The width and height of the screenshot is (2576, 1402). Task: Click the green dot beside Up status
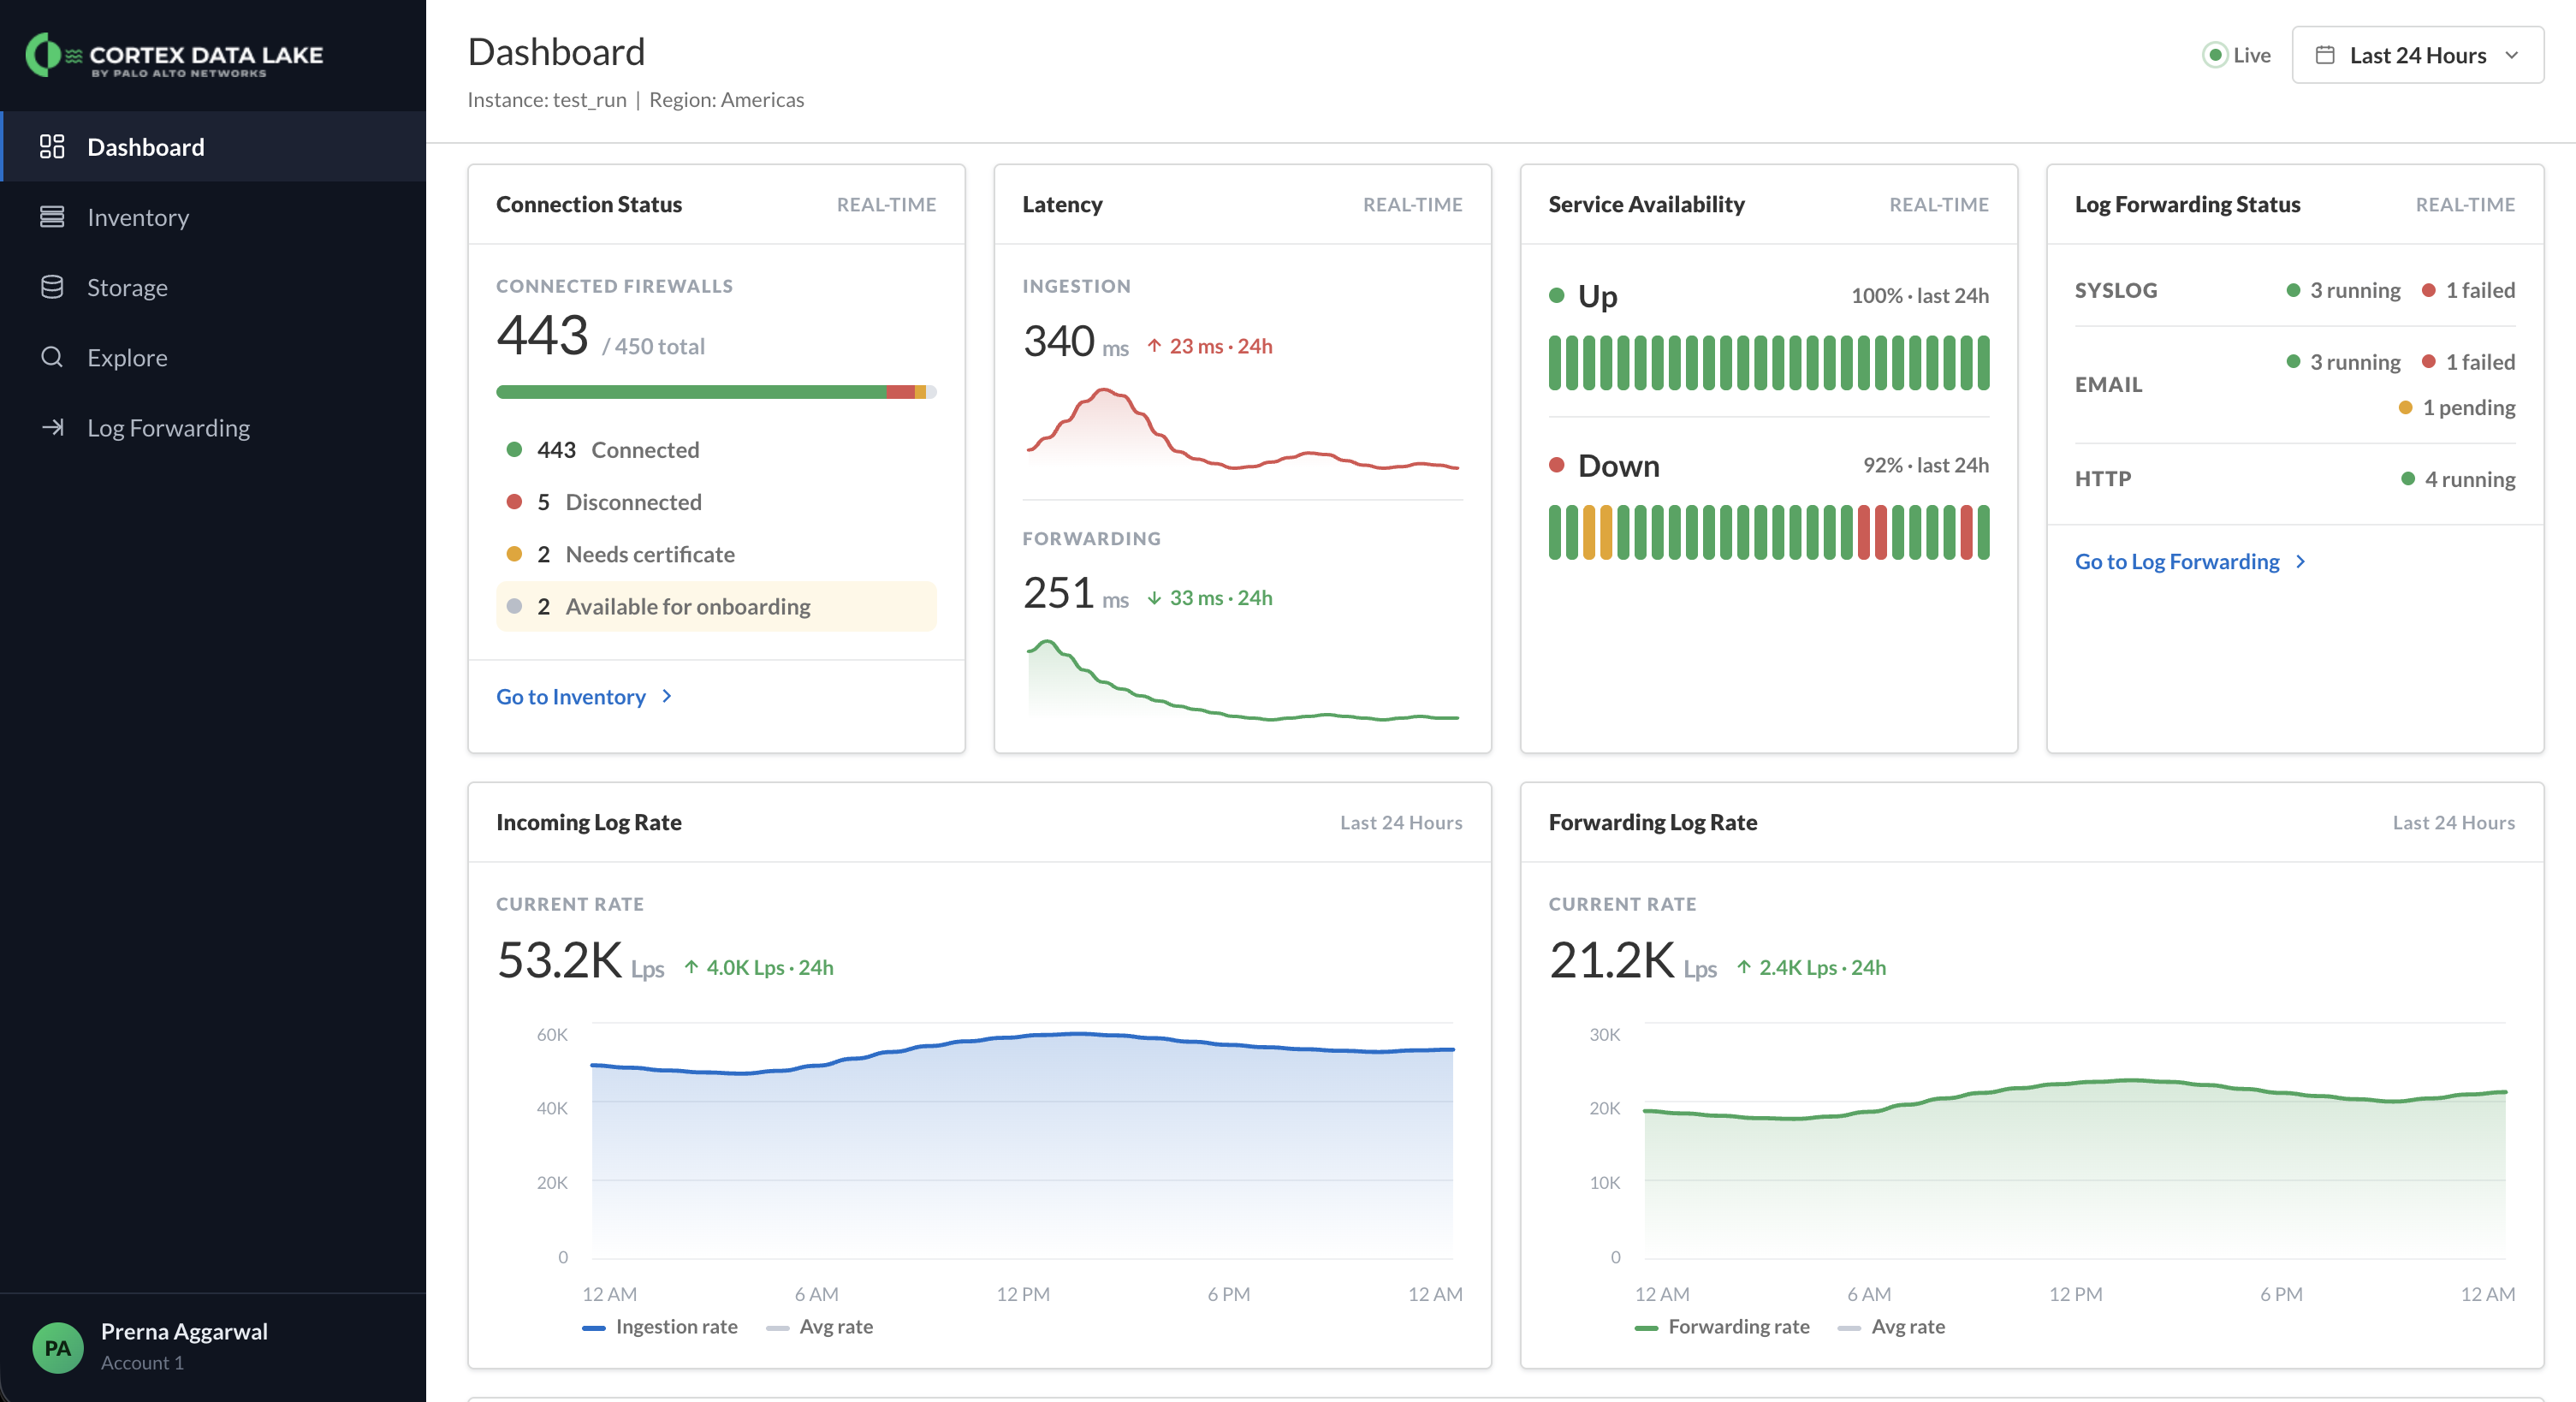(x=1556, y=295)
